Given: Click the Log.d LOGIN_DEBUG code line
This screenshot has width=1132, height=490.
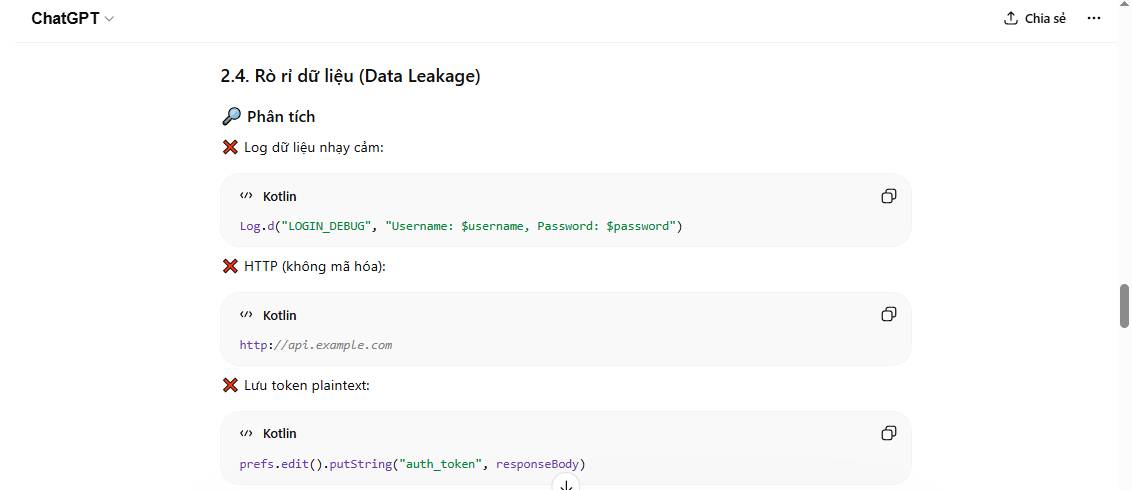Looking at the screenshot, I should pyautogui.click(x=460, y=226).
